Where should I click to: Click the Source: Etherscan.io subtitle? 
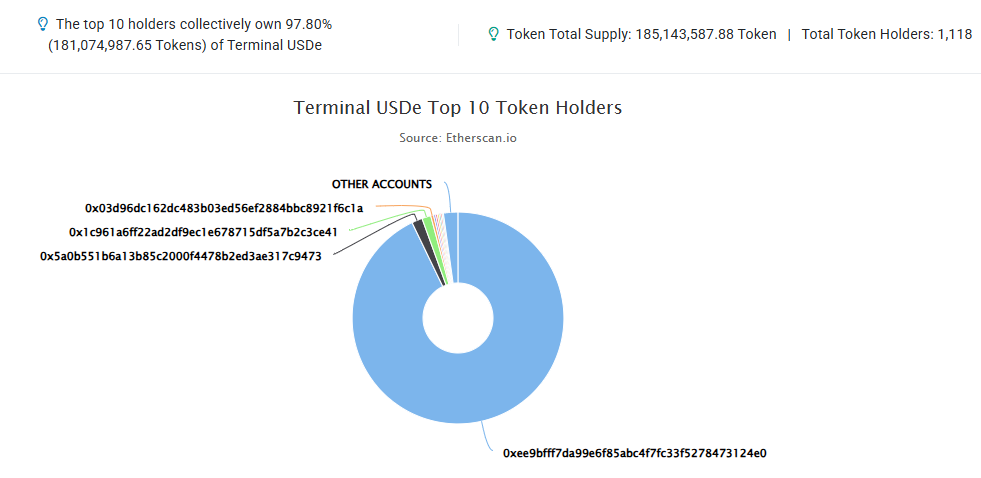458,138
